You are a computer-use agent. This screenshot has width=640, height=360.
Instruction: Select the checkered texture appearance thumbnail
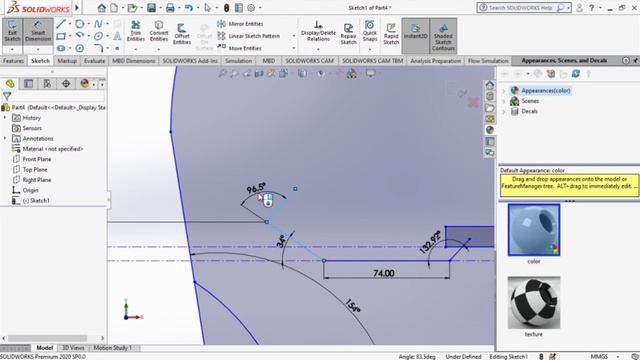[x=534, y=303]
